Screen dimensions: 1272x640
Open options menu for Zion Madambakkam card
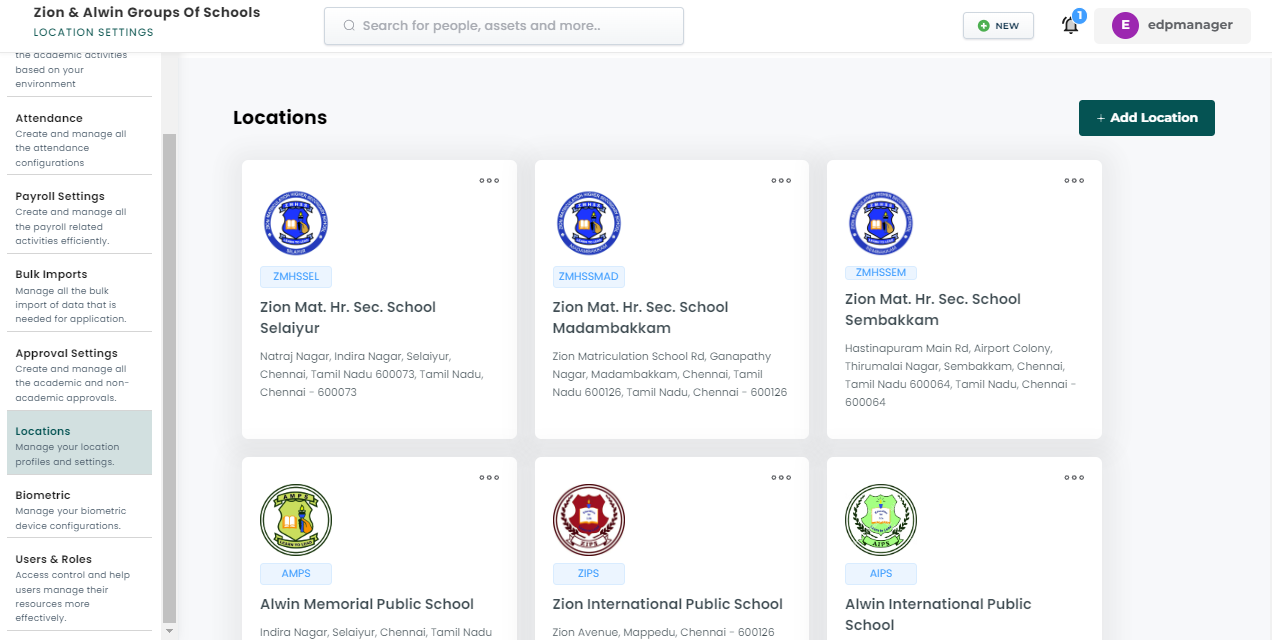pos(781,181)
